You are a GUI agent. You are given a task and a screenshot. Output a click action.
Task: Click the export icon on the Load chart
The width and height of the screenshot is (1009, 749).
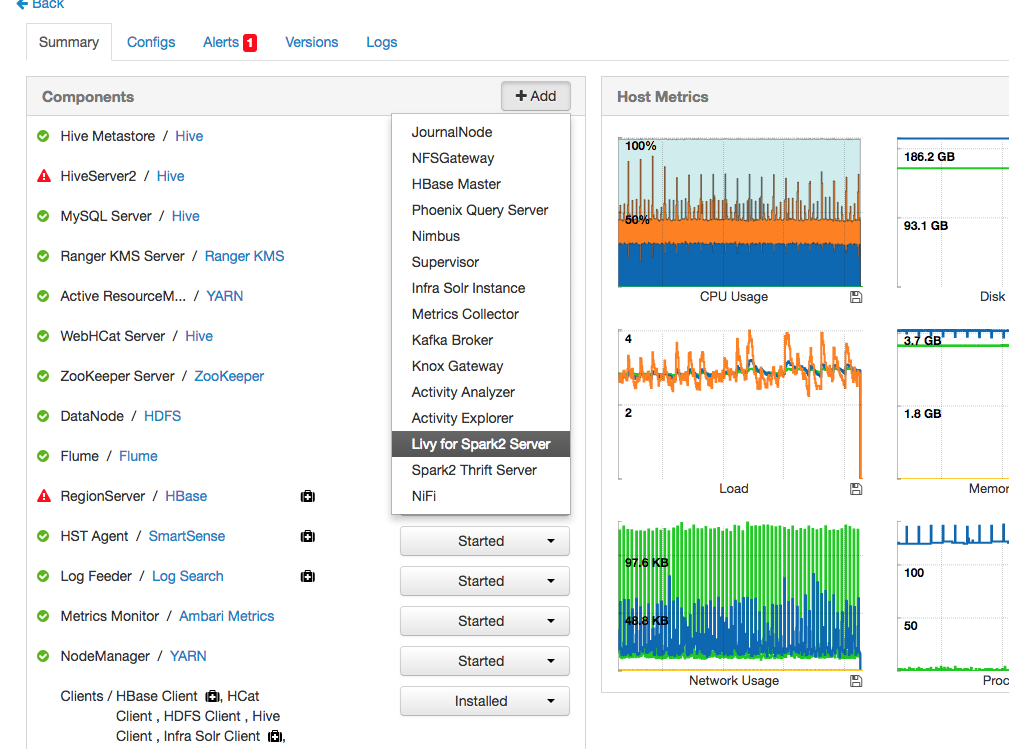(855, 488)
